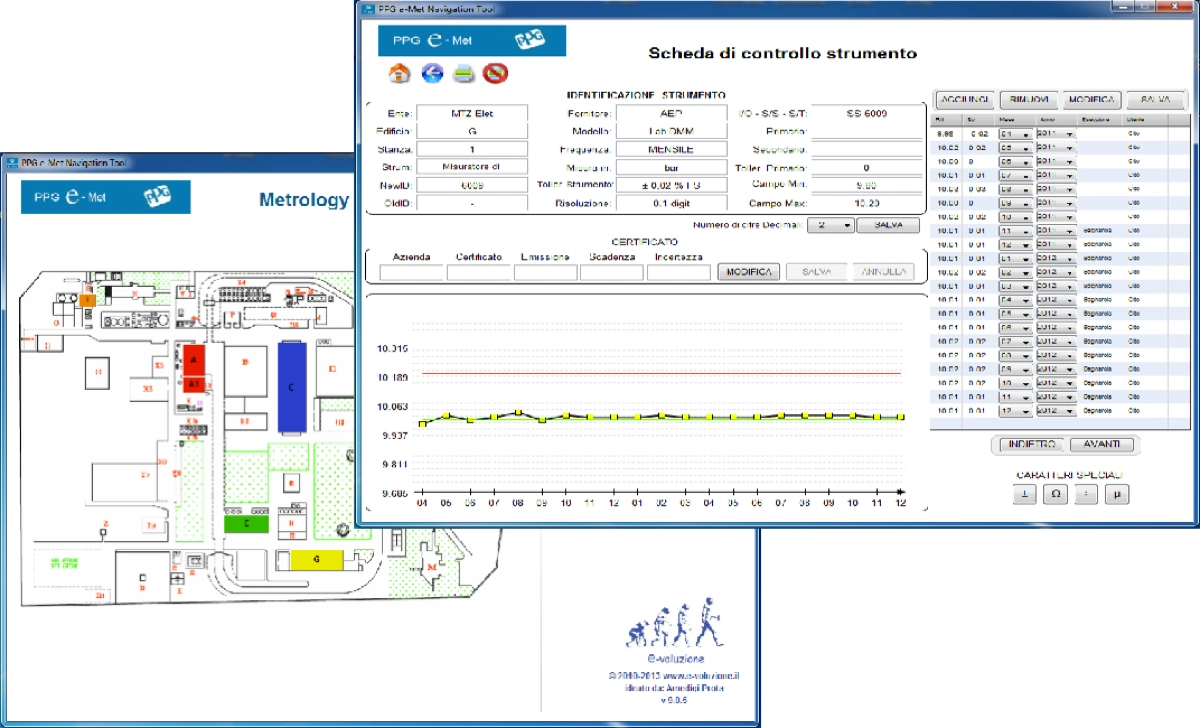Click the PPG logo in the Metrology map window
1200x728 pixels.
tap(158, 196)
